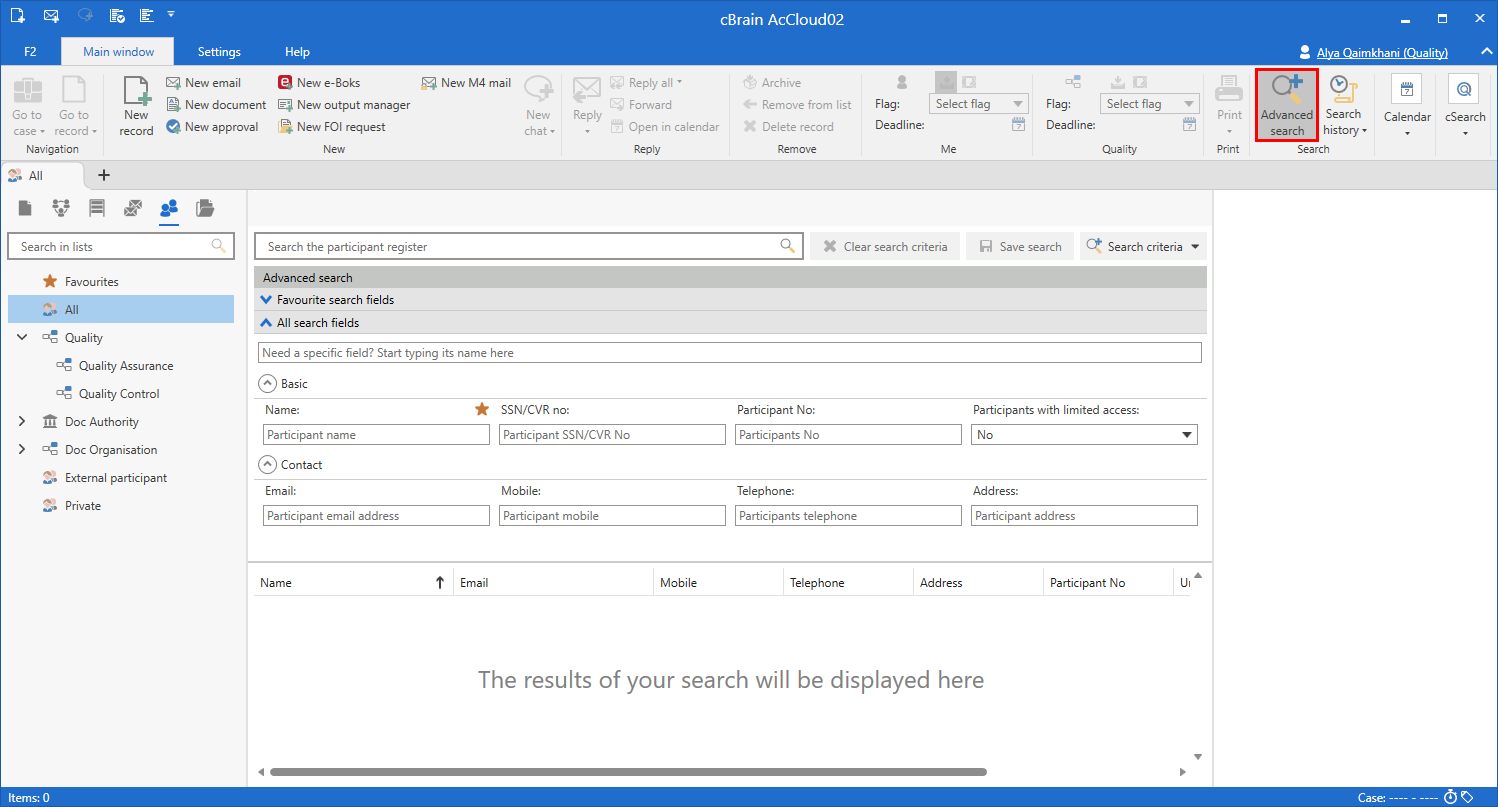The width and height of the screenshot is (1498, 807).
Task: Click the results horizontal scrollbar
Action: pyautogui.click(x=628, y=772)
